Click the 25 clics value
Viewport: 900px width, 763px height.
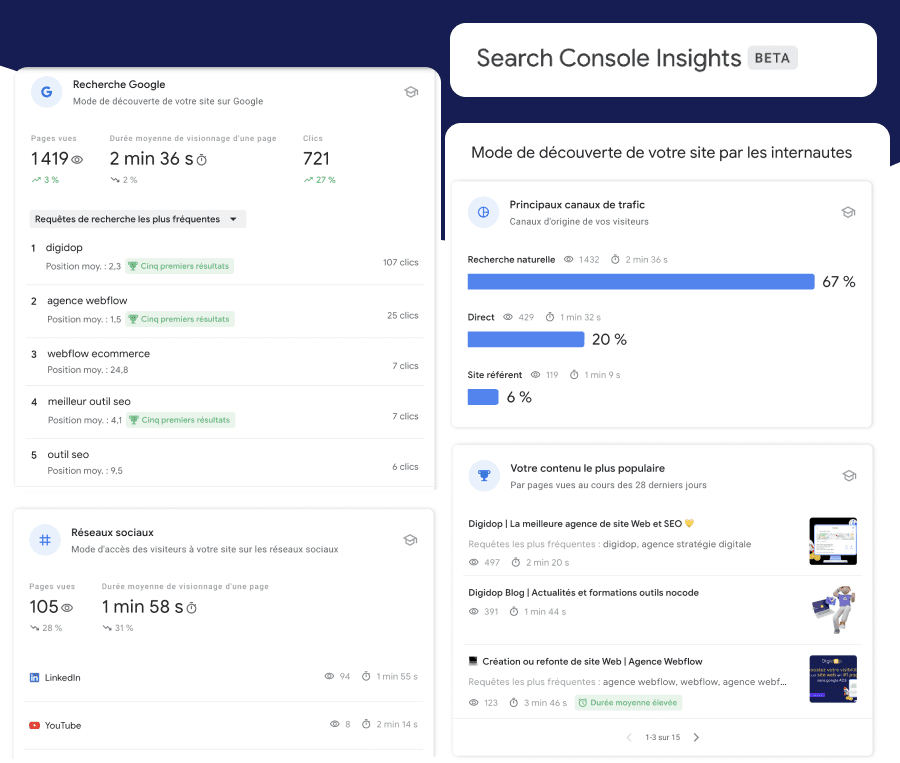pyautogui.click(x=403, y=316)
